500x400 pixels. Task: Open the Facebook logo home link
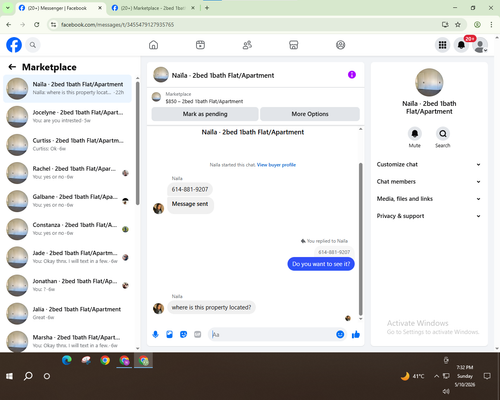[14, 45]
